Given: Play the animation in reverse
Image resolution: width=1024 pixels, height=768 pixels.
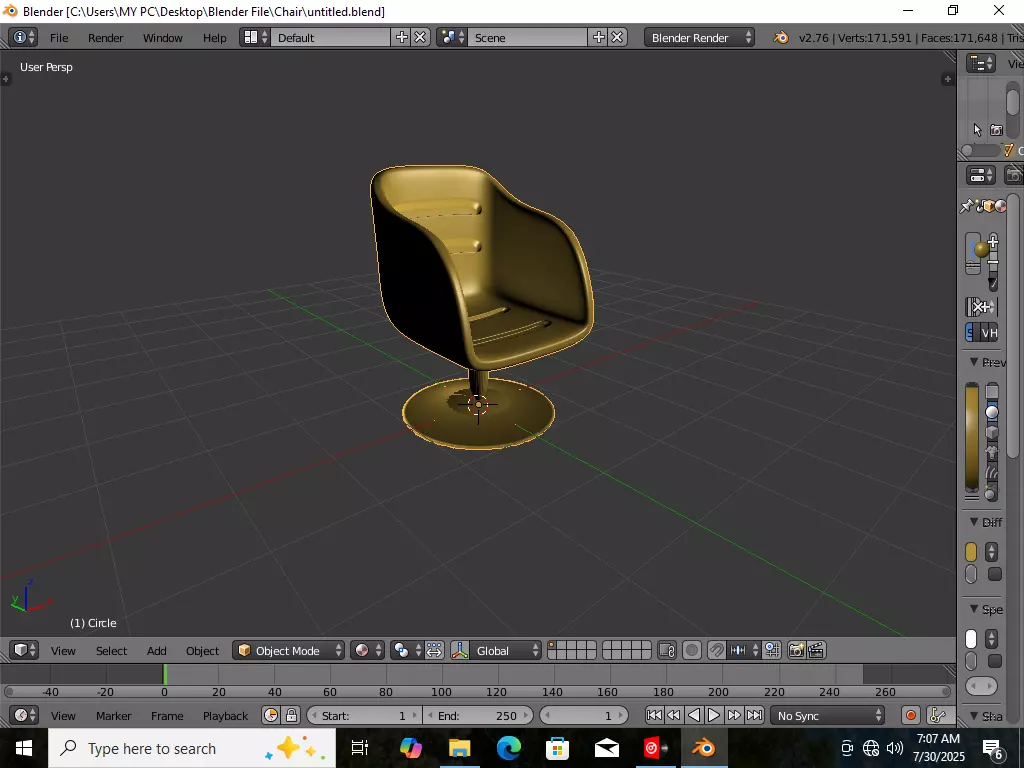Looking at the screenshot, I should (694, 715).
